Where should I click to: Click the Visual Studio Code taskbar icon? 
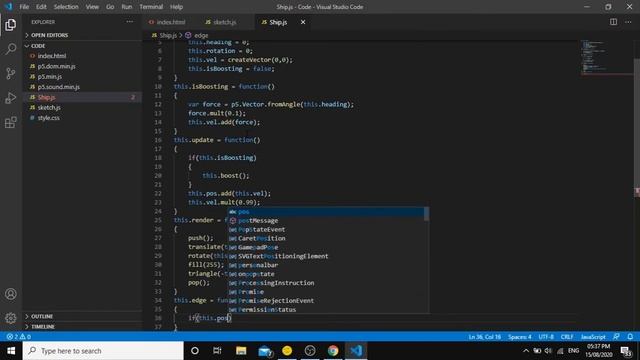(356, 351)
